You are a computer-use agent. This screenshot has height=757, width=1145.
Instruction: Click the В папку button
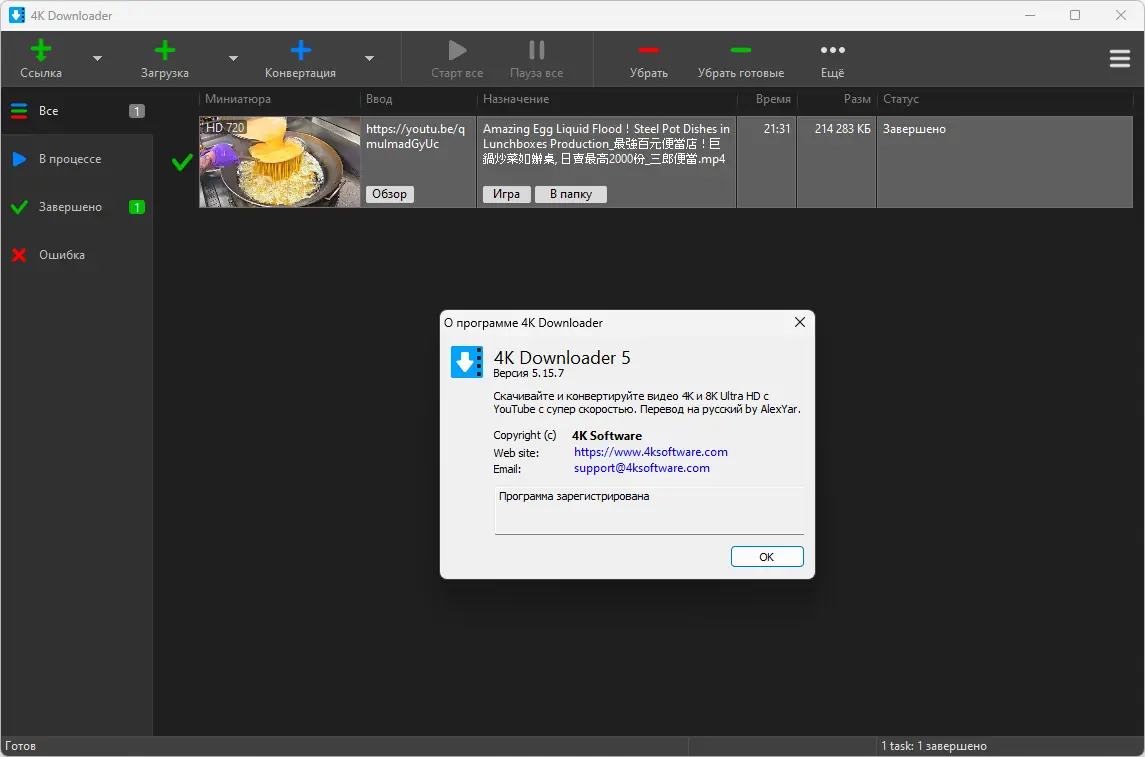tap(570, 194)
